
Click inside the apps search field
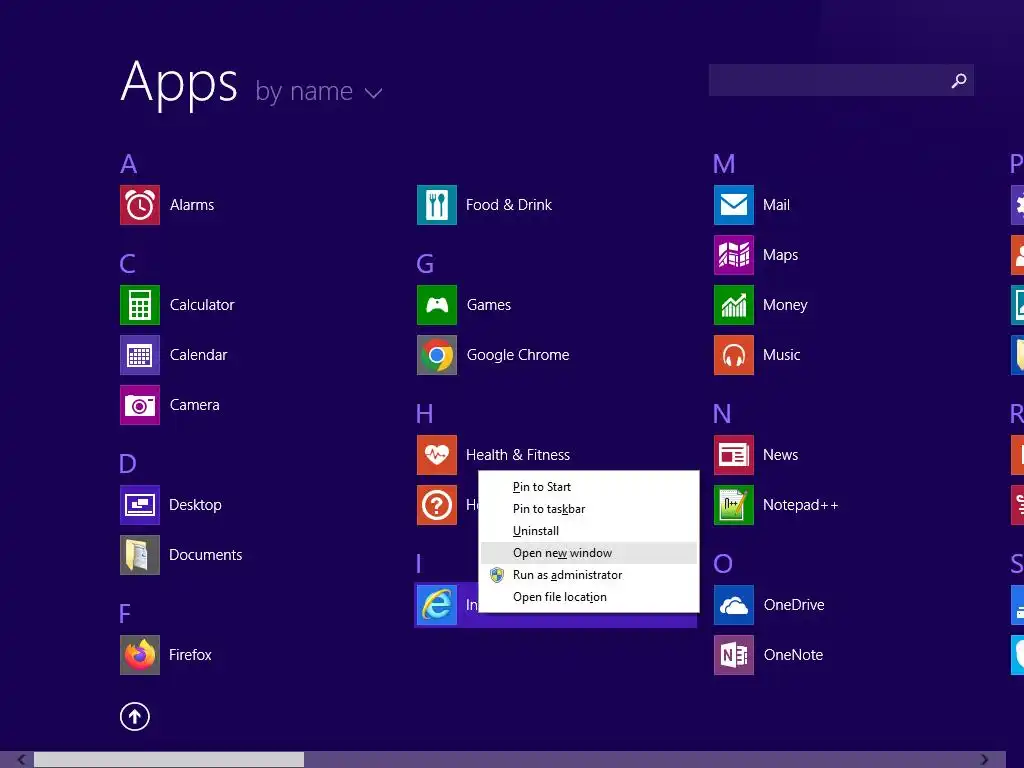[841, 80]
